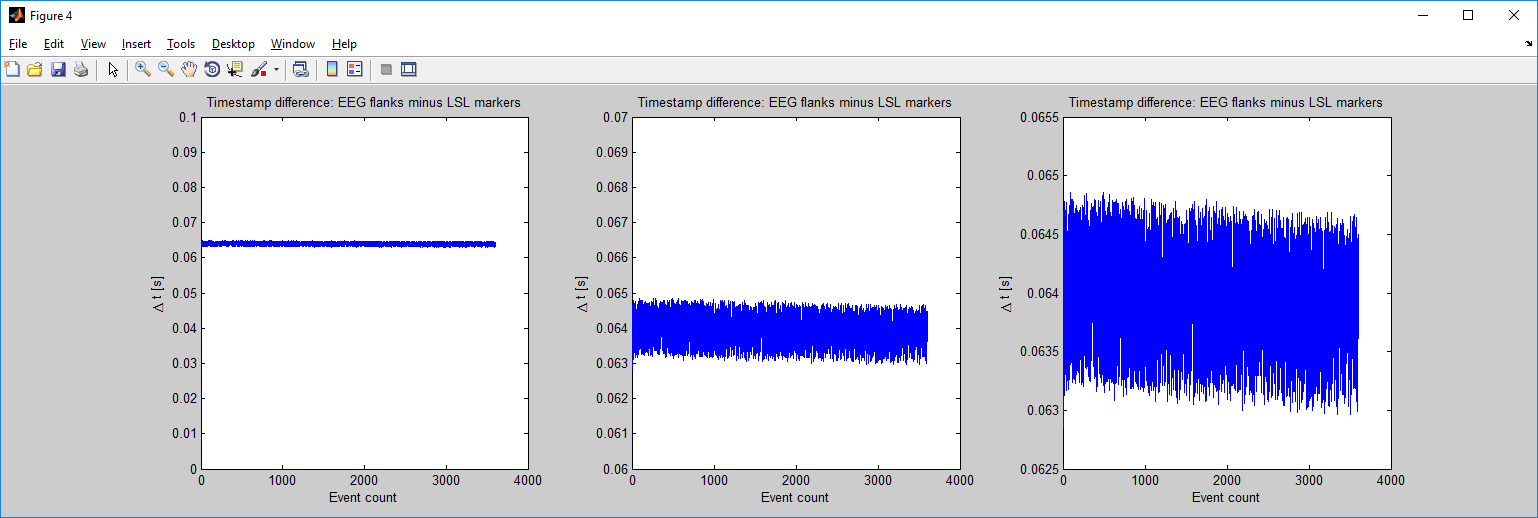Click the dock figure arrow at top right
Viewport: 1538px width, 518px height.
tap(1528, 44)
